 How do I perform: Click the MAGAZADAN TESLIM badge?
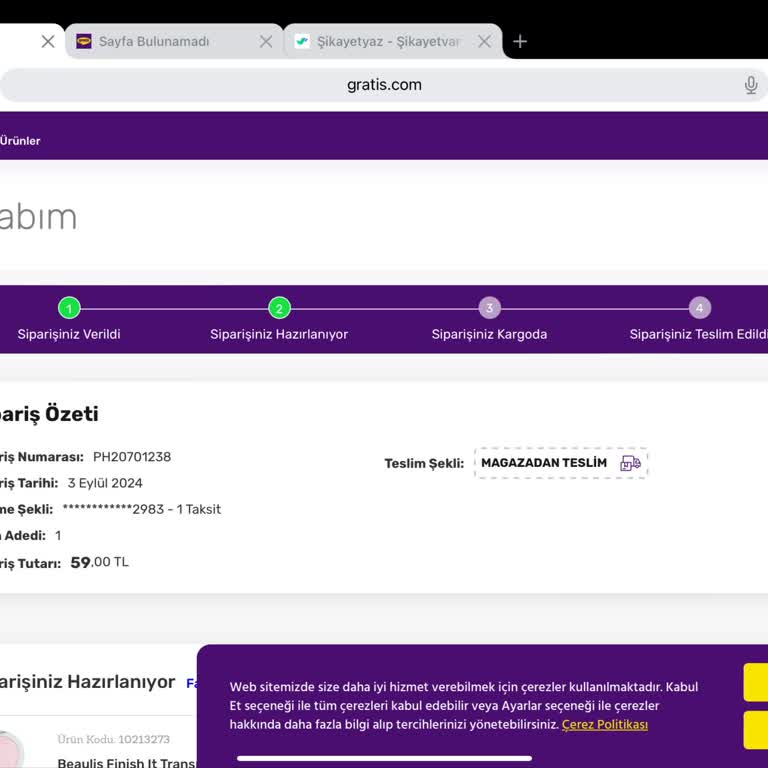point(545,463)
